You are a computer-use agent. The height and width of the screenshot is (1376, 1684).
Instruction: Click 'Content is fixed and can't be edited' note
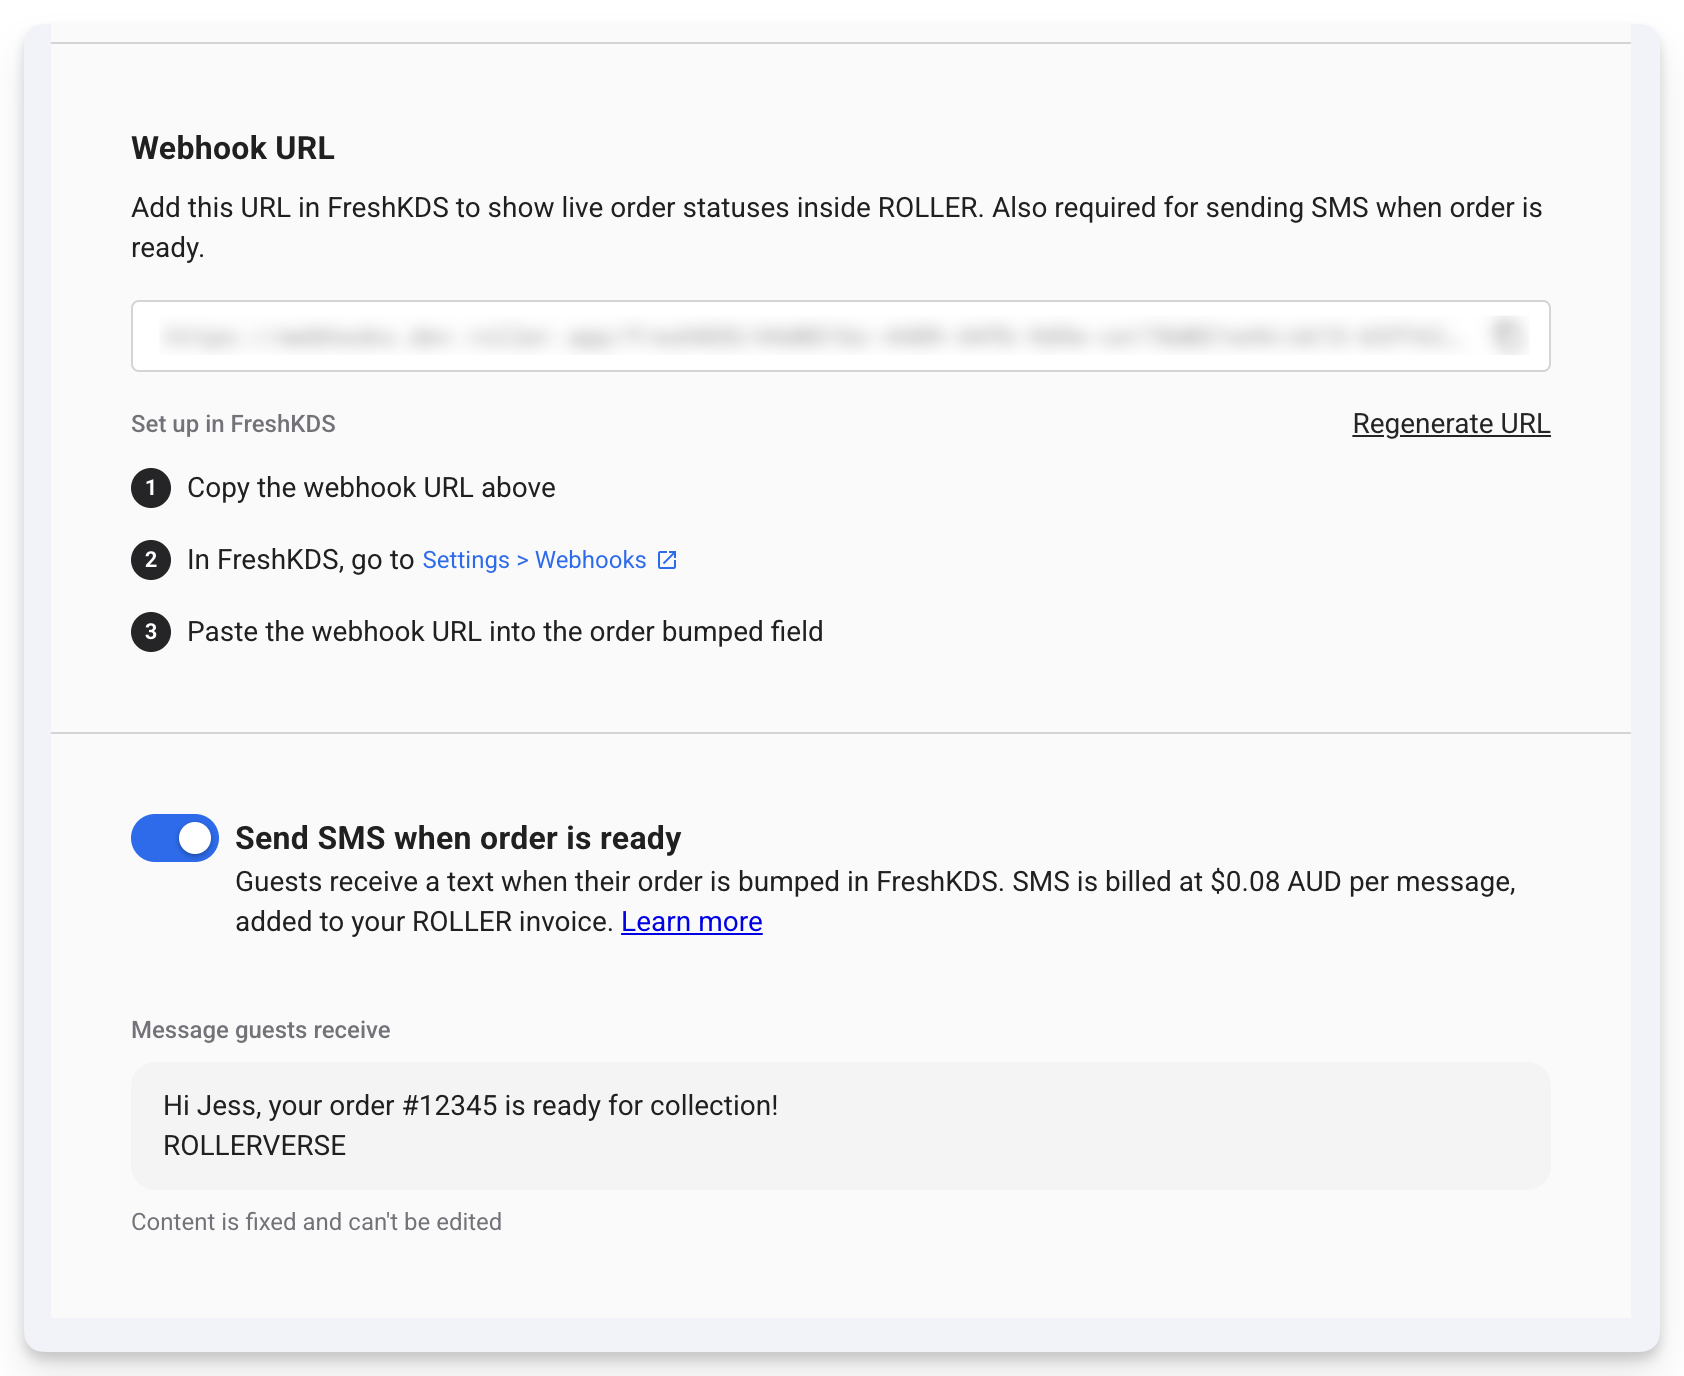317,1222
